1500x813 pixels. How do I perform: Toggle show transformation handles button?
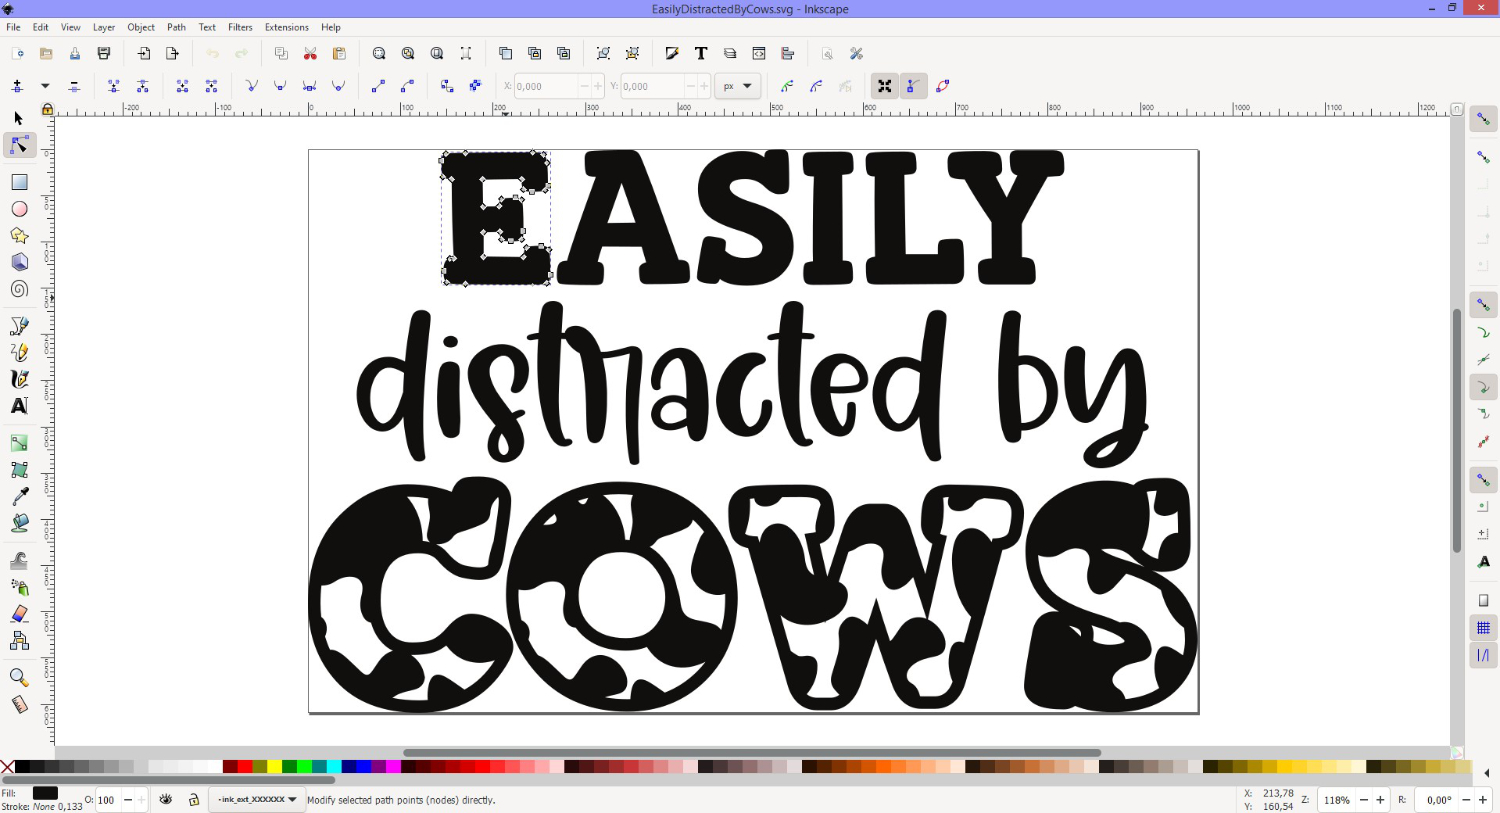coord(884,86)
